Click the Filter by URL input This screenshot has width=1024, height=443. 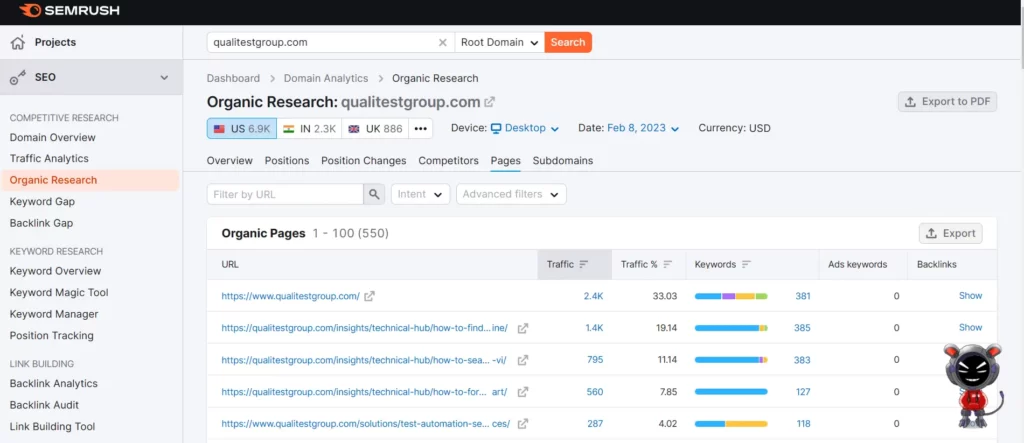coord(285,194)
